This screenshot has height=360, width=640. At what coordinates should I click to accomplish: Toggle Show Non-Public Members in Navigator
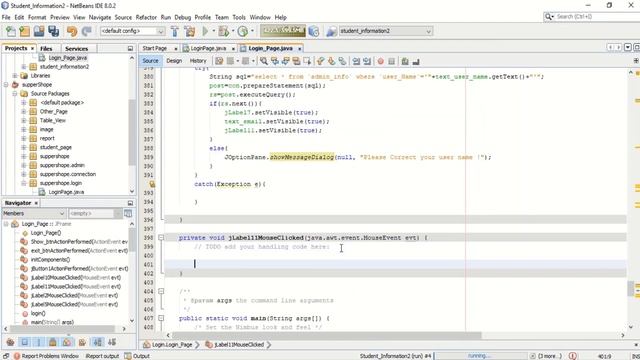[53, 342]
